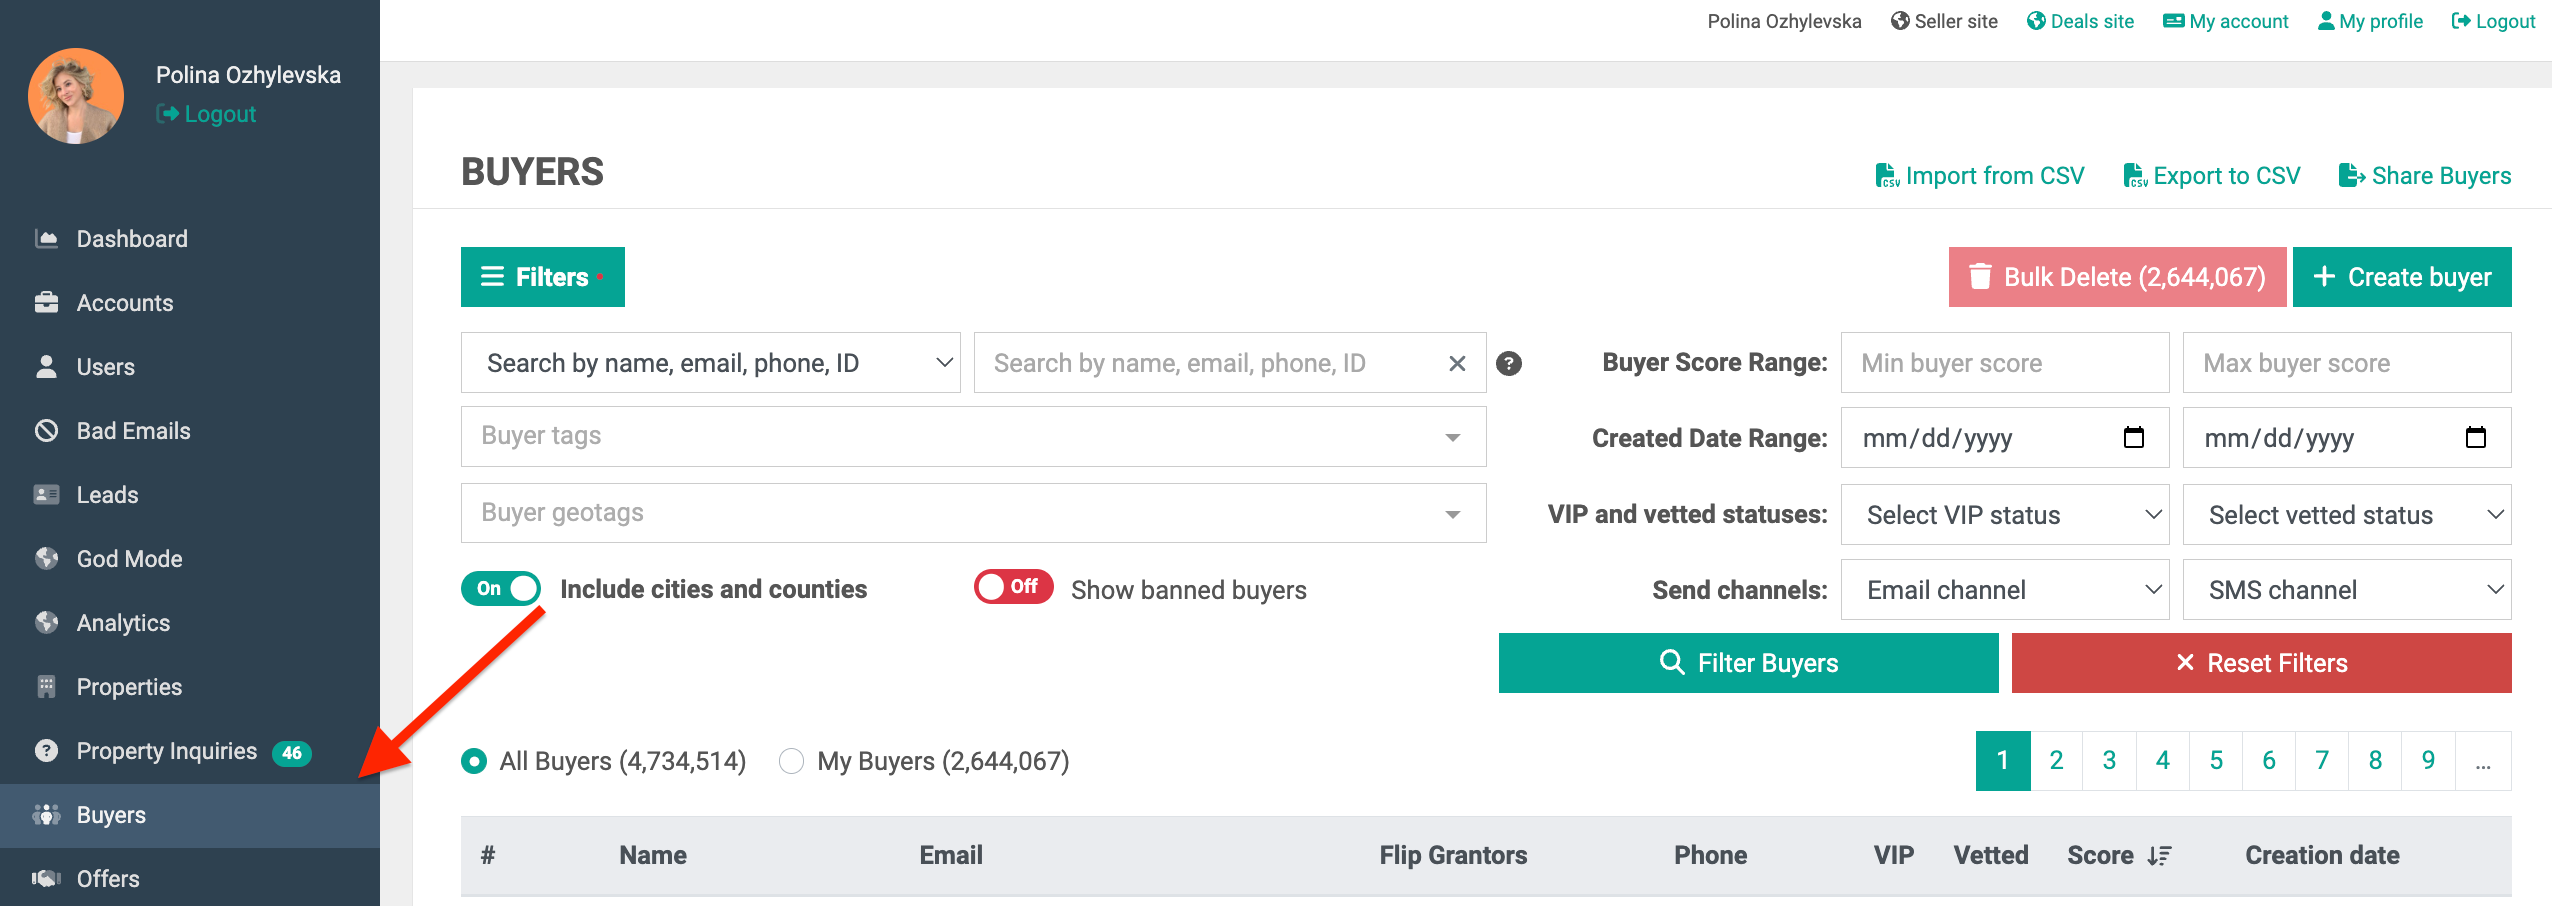Image resolution: width=2552 pixels, height=906 pixels.
Task: Click the Properties building icon
Action: [x=46, y=687]
